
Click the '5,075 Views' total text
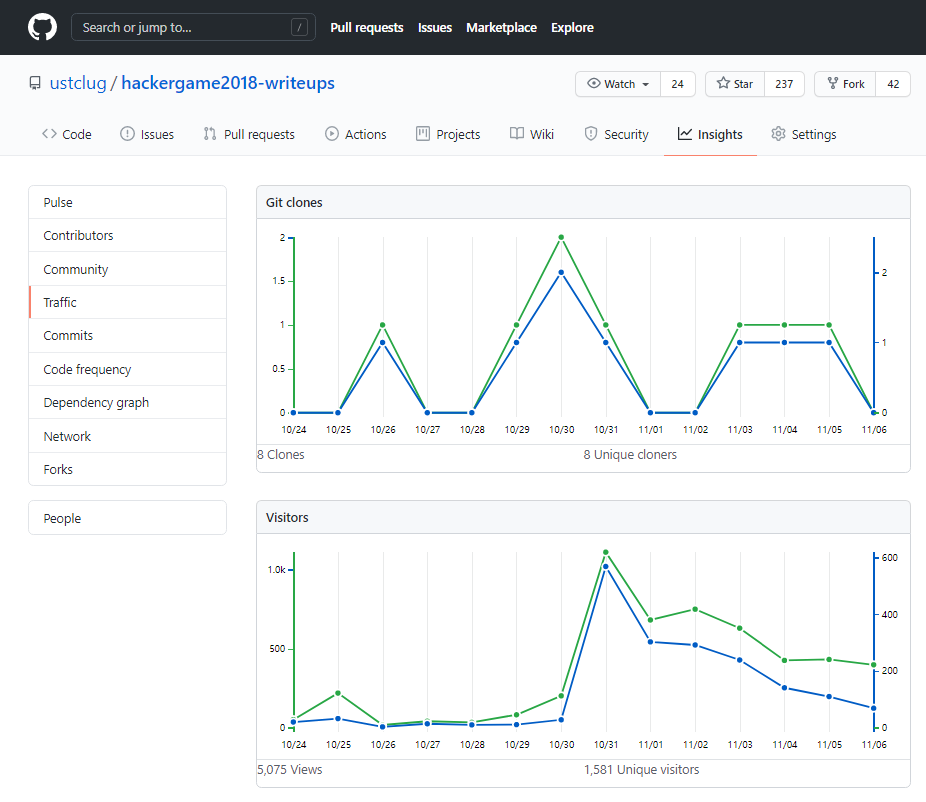click(290, 770)
